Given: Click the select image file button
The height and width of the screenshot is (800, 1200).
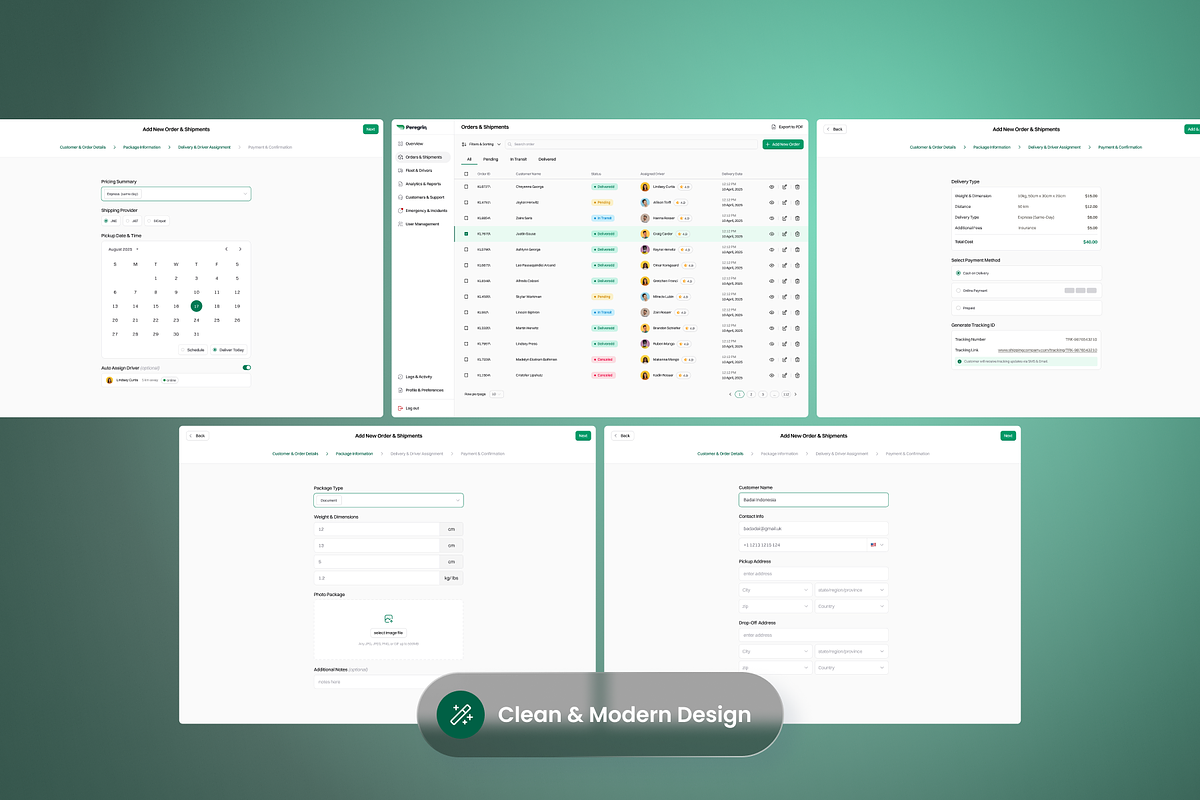Looking at the screenshot, I should click(388, 633).
